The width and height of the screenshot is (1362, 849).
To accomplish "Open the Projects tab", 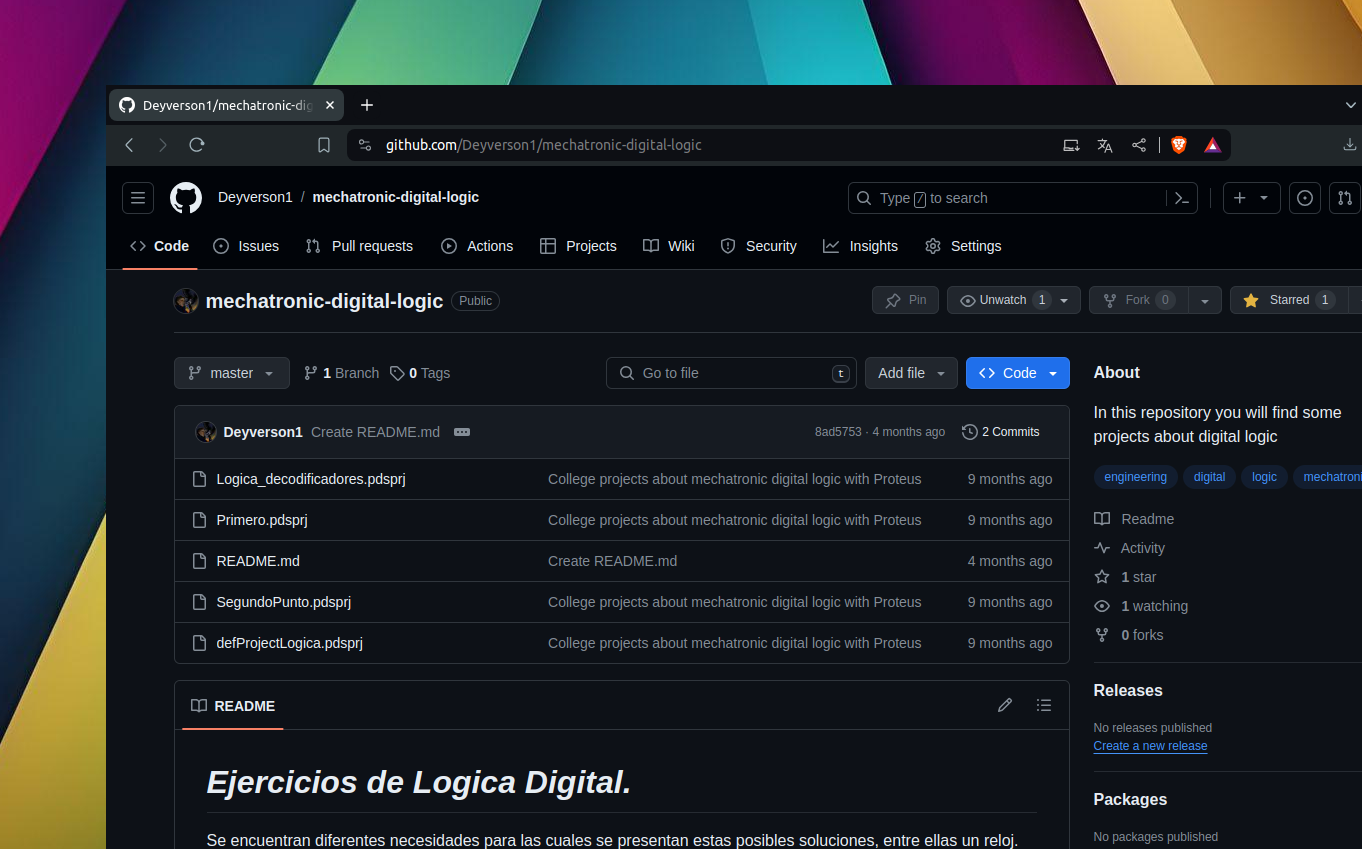I will tap(578, 246).
